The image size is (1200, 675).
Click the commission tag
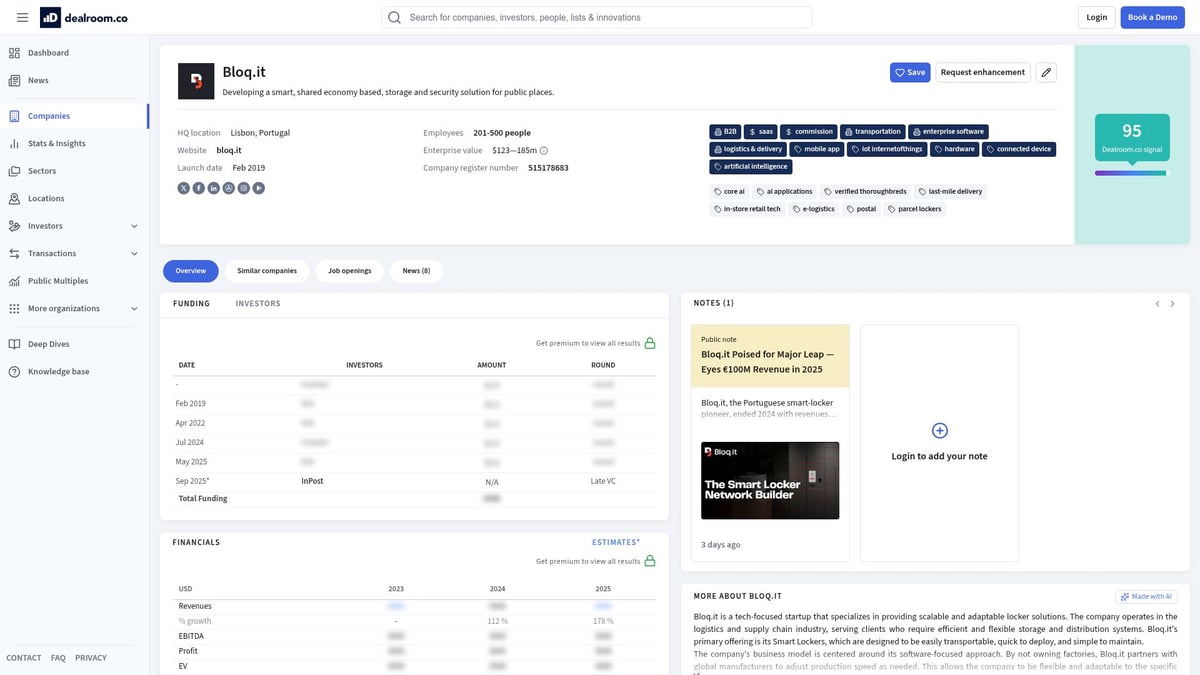pyautogui.click(x=809, y=131)
